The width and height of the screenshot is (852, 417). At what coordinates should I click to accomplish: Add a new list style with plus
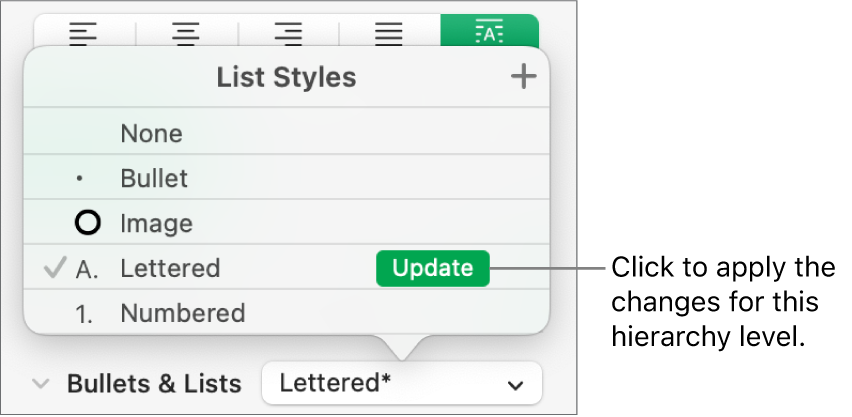click(x=523, y=77)
